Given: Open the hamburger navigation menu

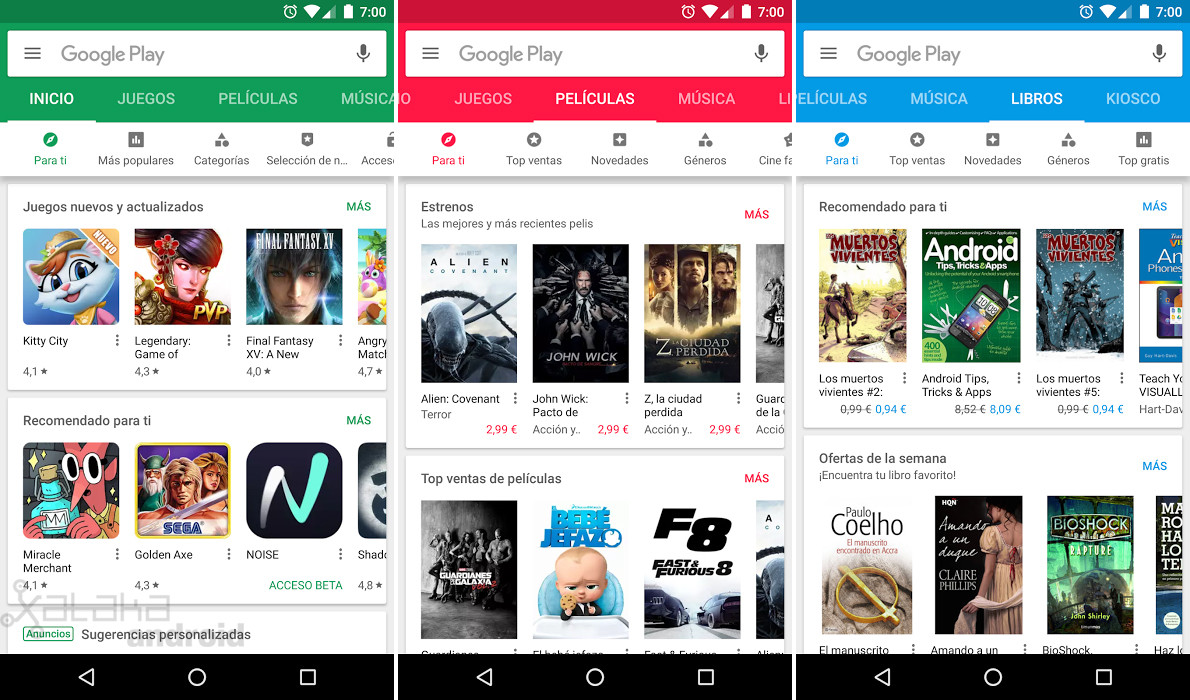Looking at the screenshot, I should (31, 53).
